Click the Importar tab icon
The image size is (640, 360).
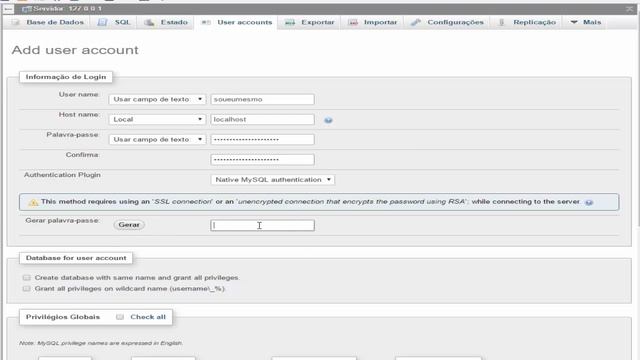353,22
